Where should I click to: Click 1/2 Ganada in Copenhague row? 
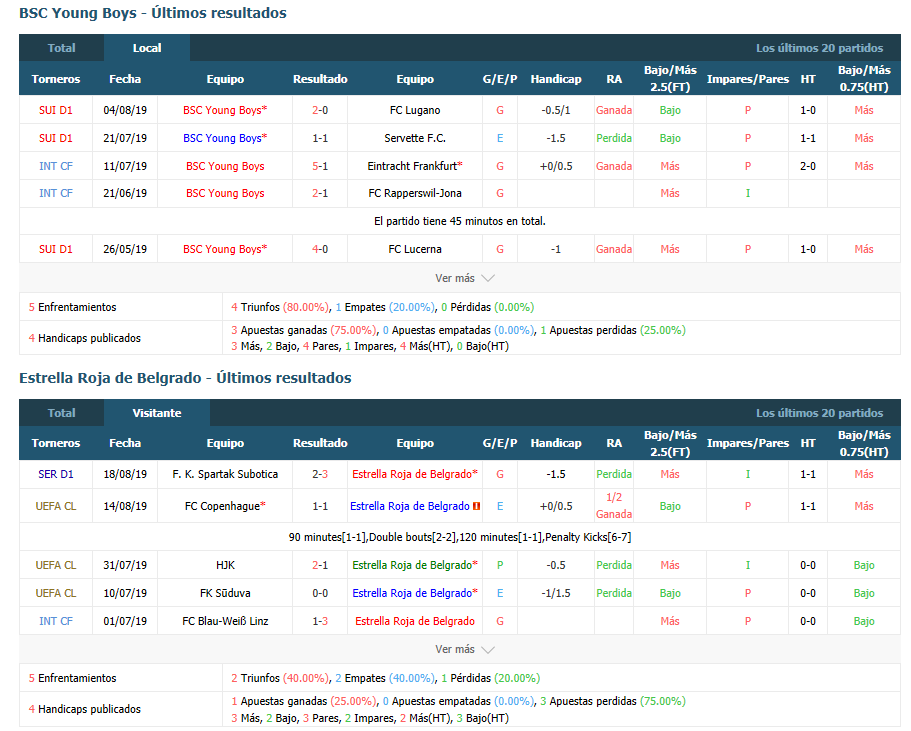tap(614, 506)
